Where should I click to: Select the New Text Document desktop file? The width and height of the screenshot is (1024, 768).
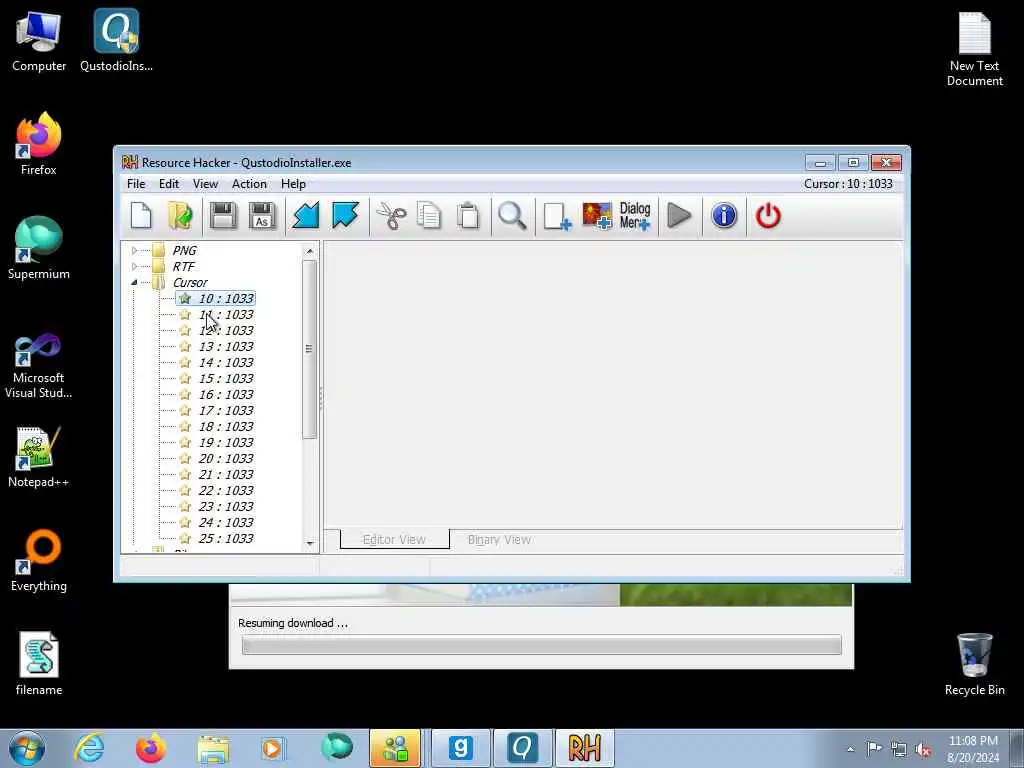pyautogui.click(x=974, y=50)
